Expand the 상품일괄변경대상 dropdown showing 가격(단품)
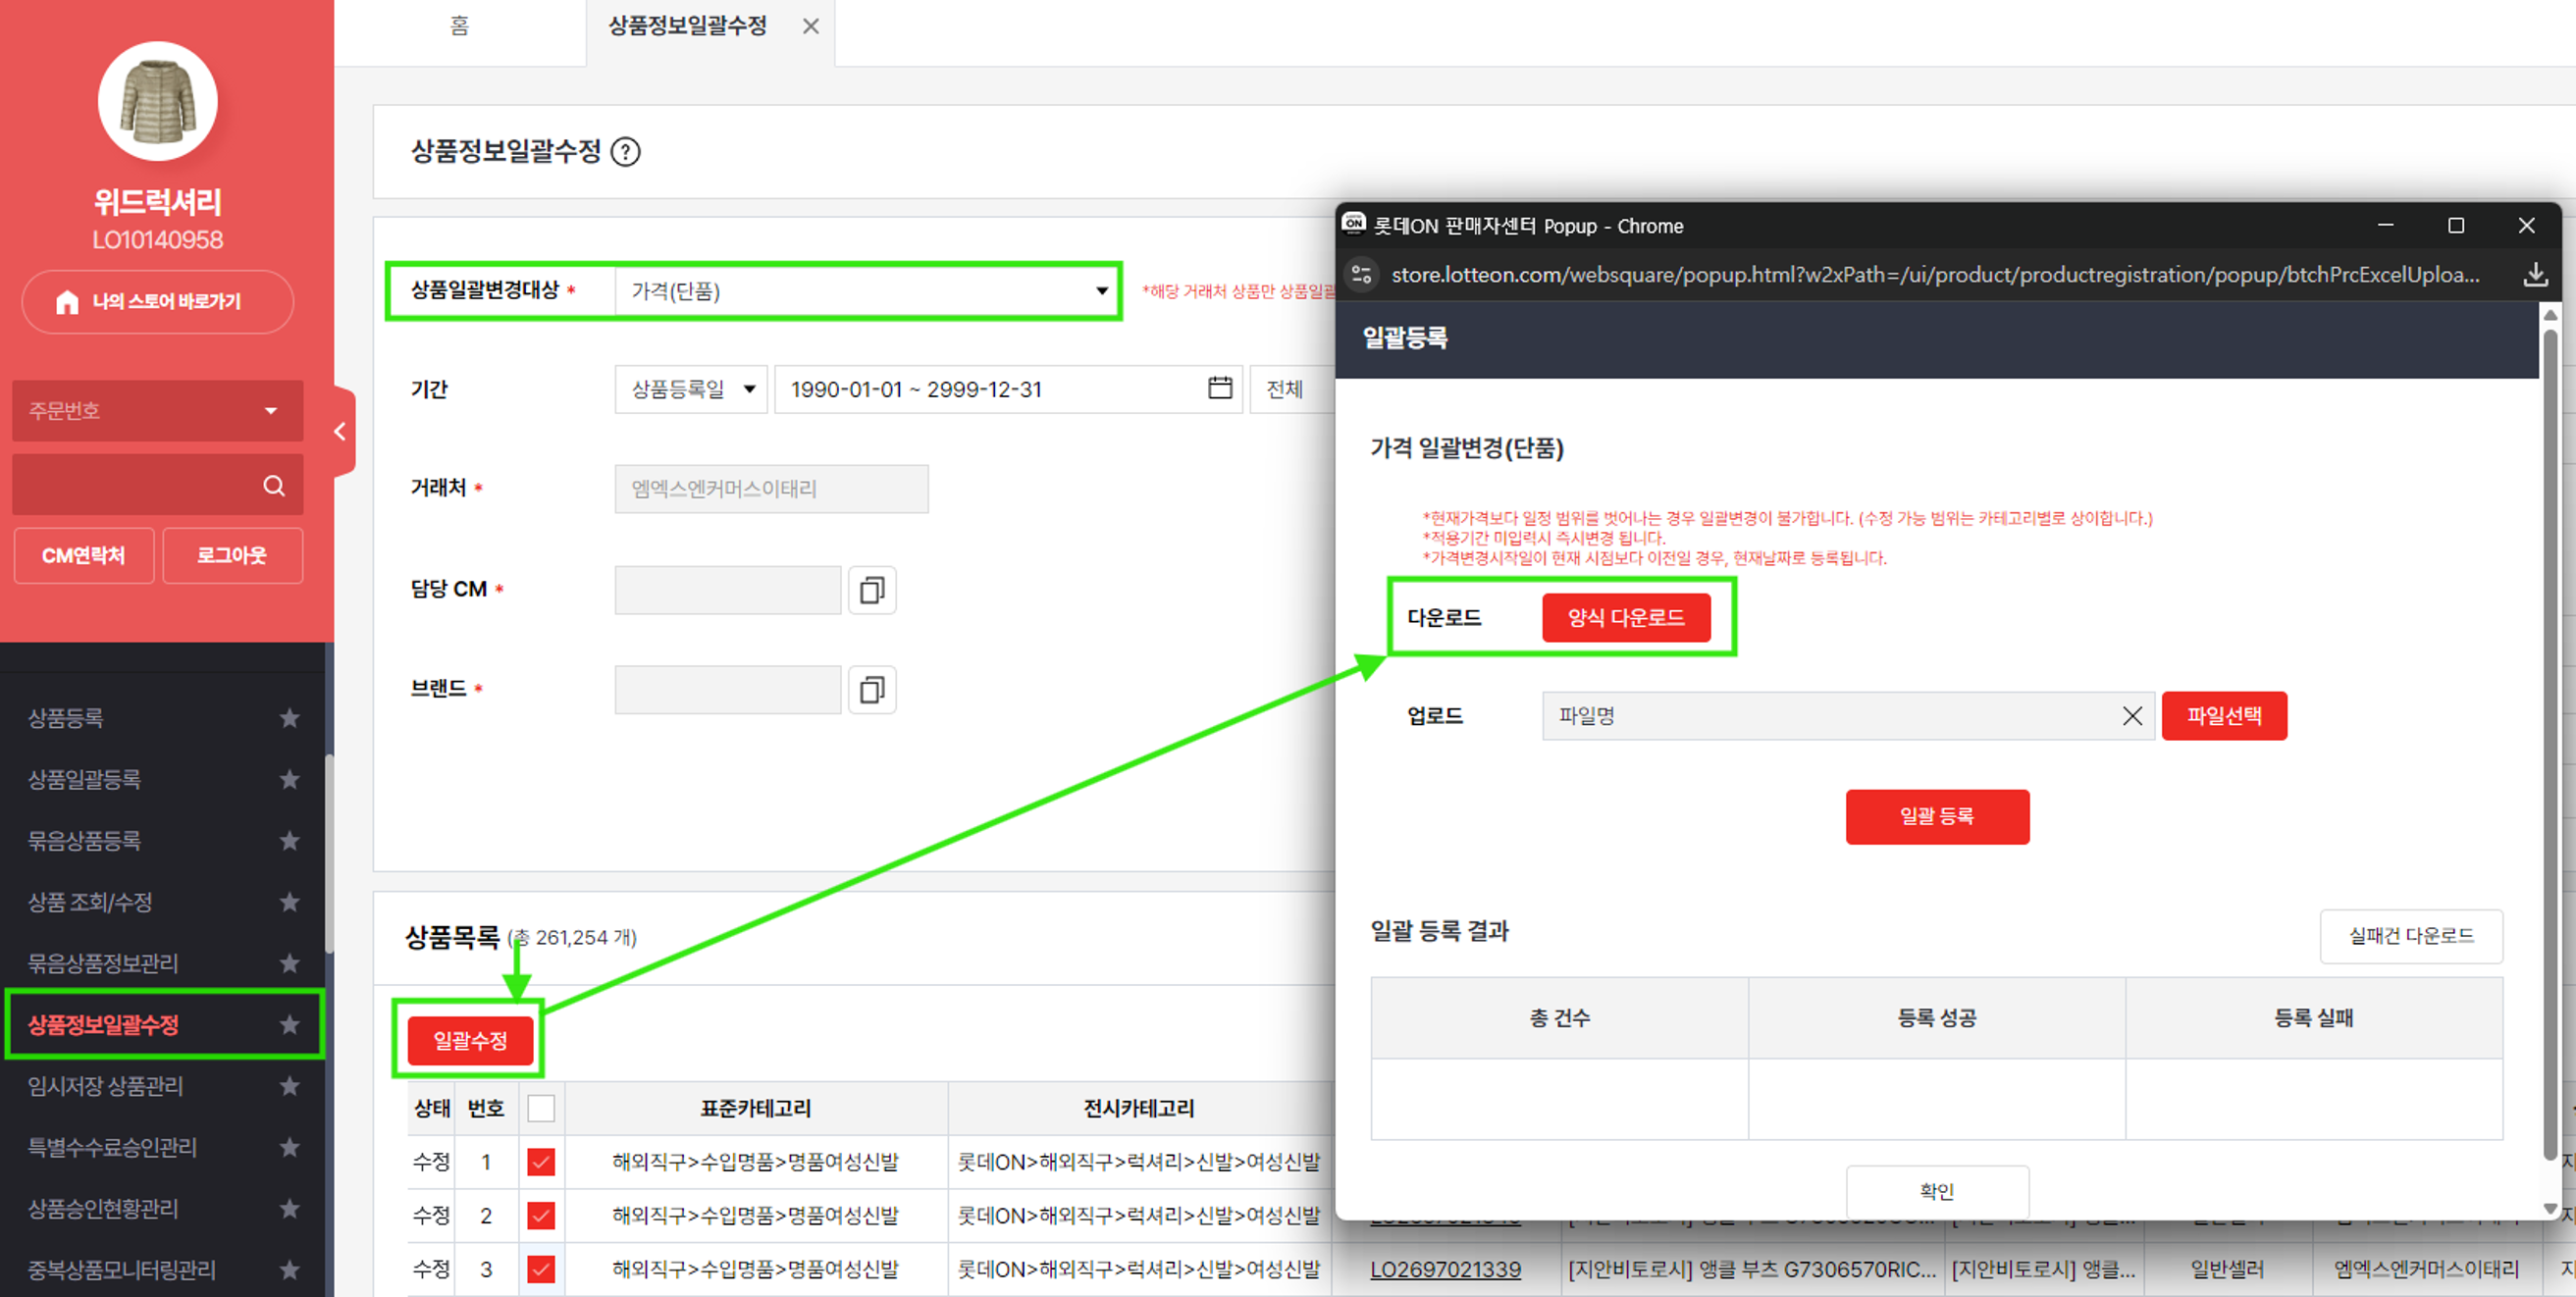This screenshot has width=2576, height=1297. pos(866,291)
